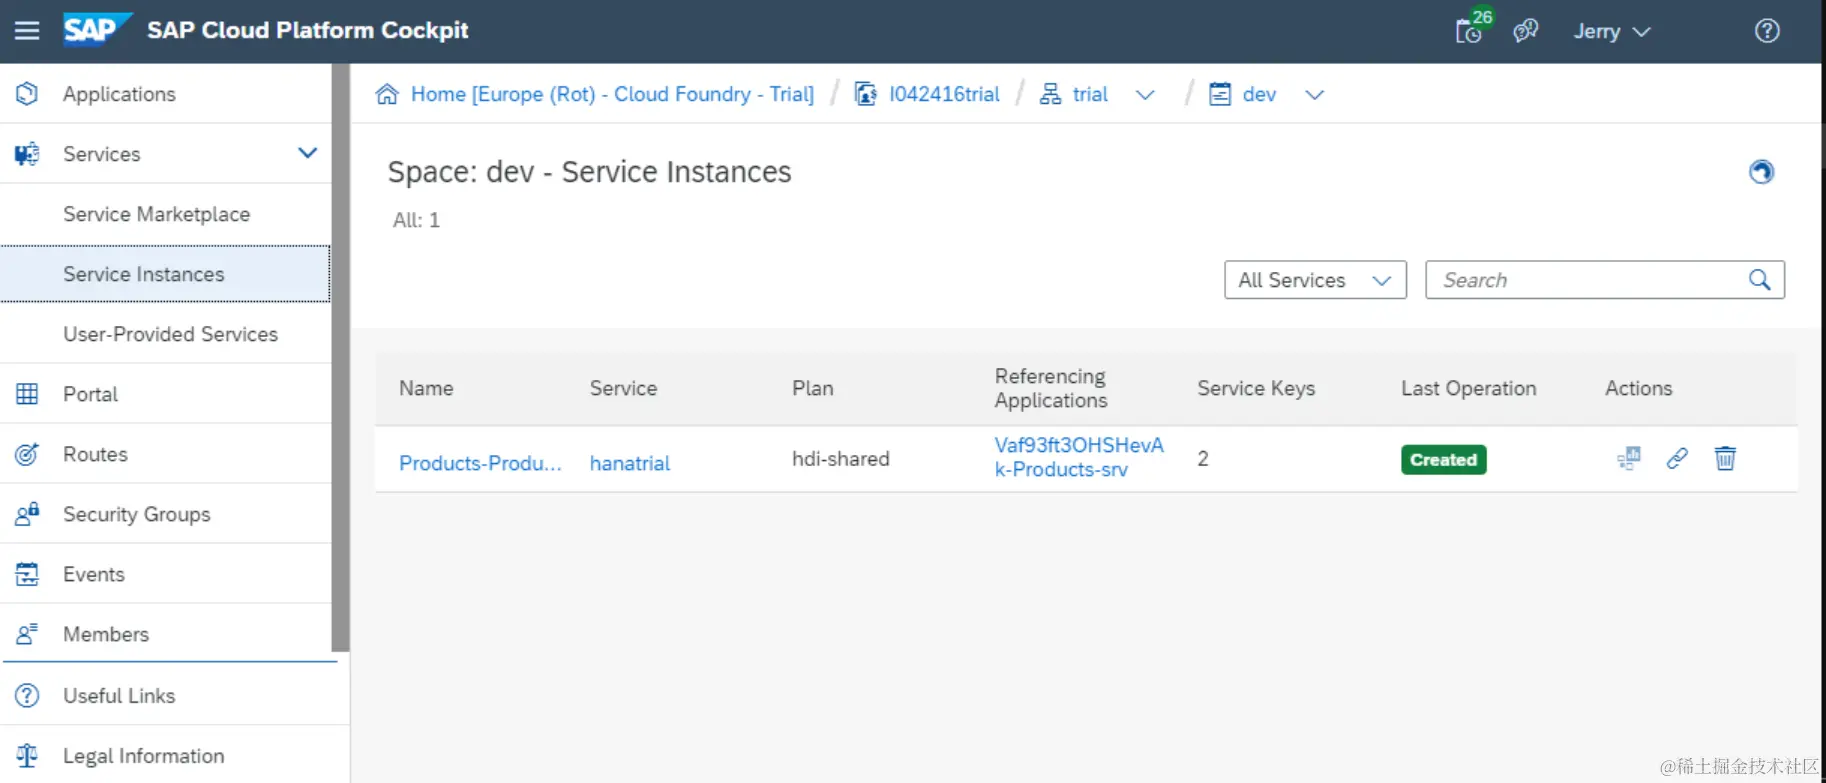Open dashboard icon for Products instance
The width and height of the screenshot is (1826, 783).
[x=1629, y=458]
